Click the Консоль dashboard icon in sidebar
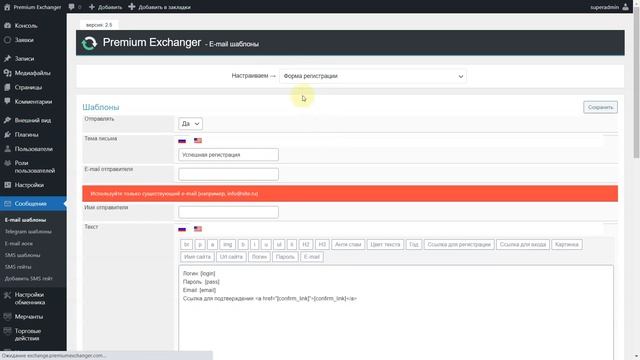 tap(7, 25)
